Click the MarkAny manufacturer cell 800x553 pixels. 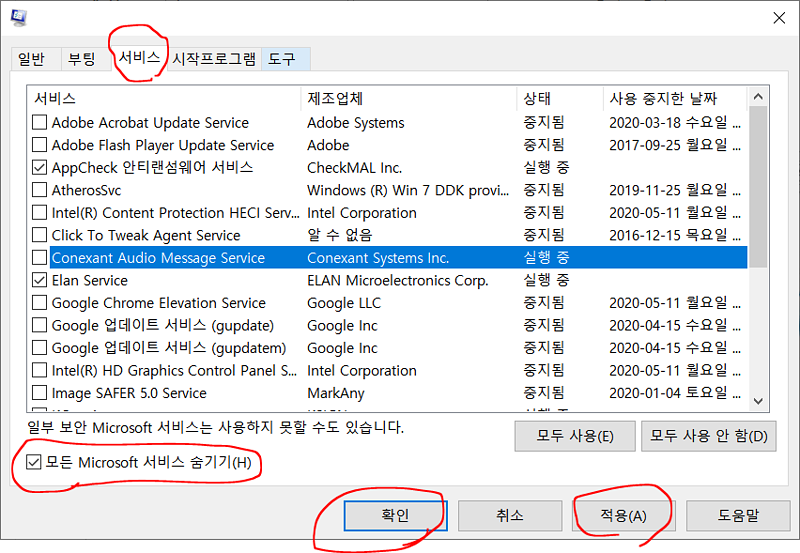pyautogui.click(x=336, y=393)
